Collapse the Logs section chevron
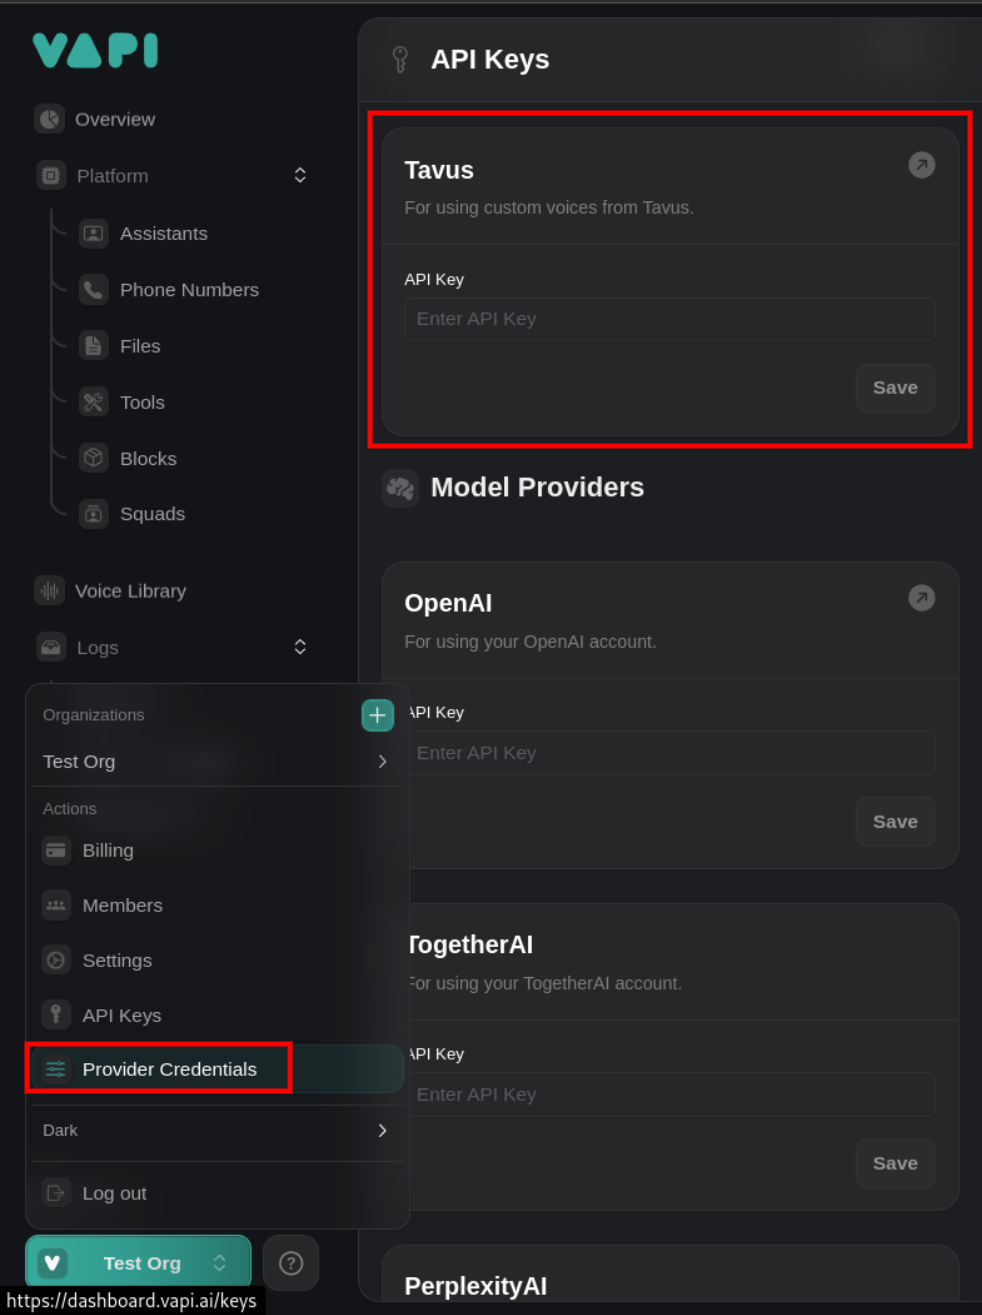 click(300, 647)
